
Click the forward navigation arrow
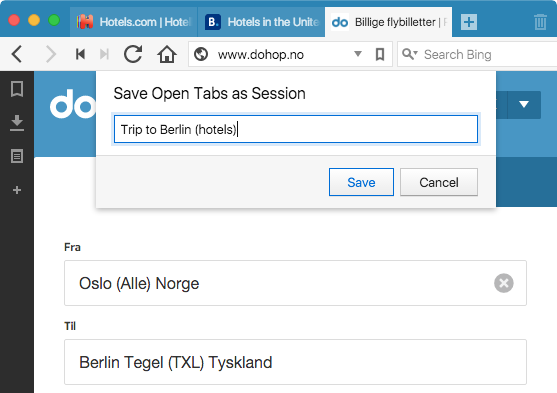[x=51, y=54]
